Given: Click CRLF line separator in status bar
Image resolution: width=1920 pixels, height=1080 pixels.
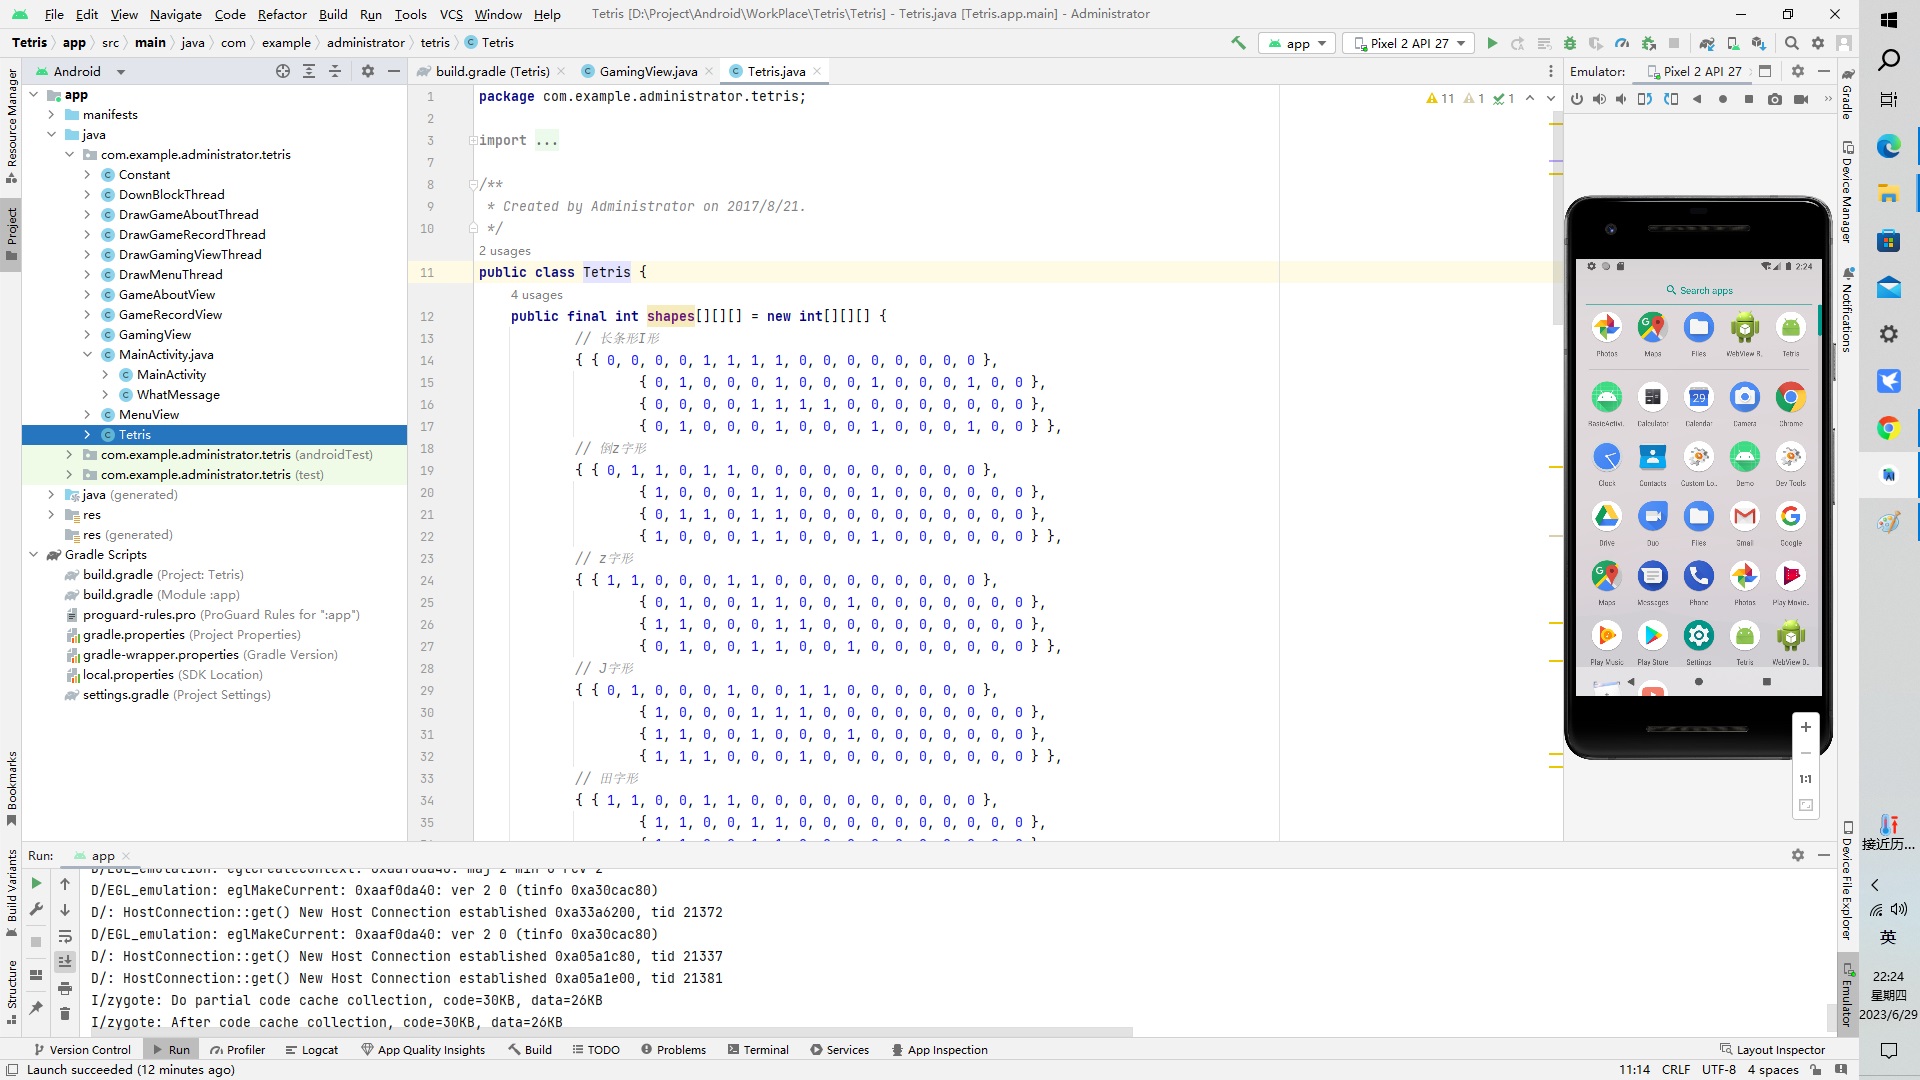Looking at the screenshot, I should click(x=1676, y=1070).
